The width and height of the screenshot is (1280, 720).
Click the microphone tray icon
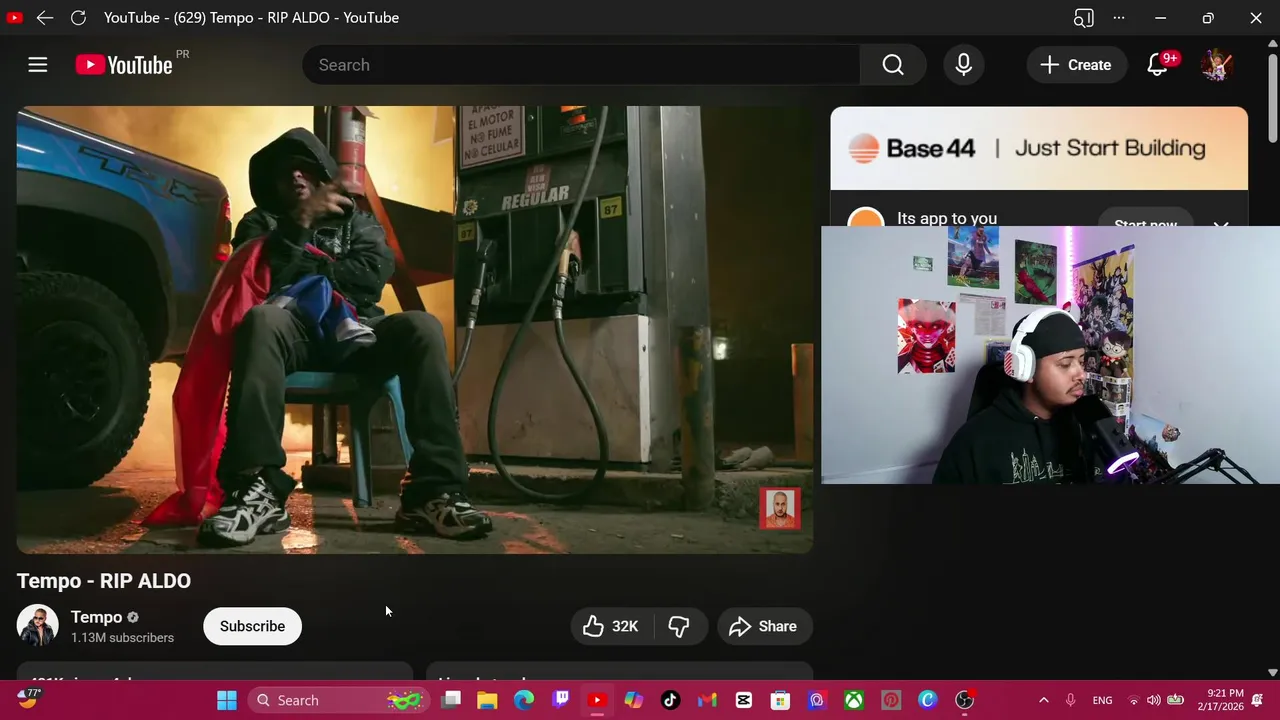click(1071, 700)
